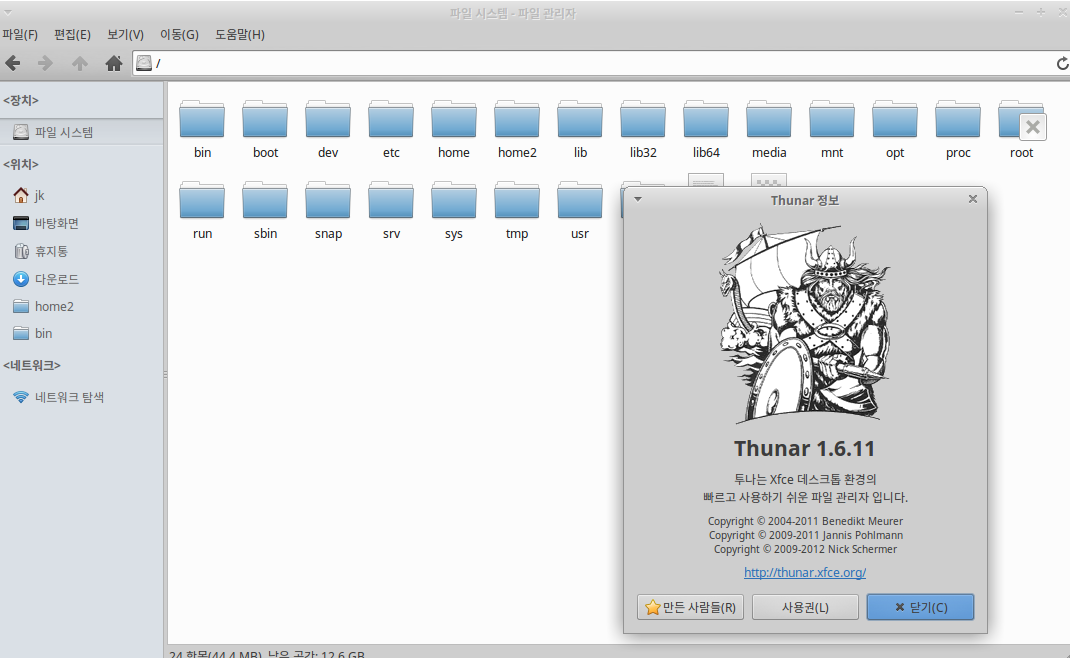Screen dimensions: 1070x658
Task: Open the opt folder
Action: click(x=895, y=130)
